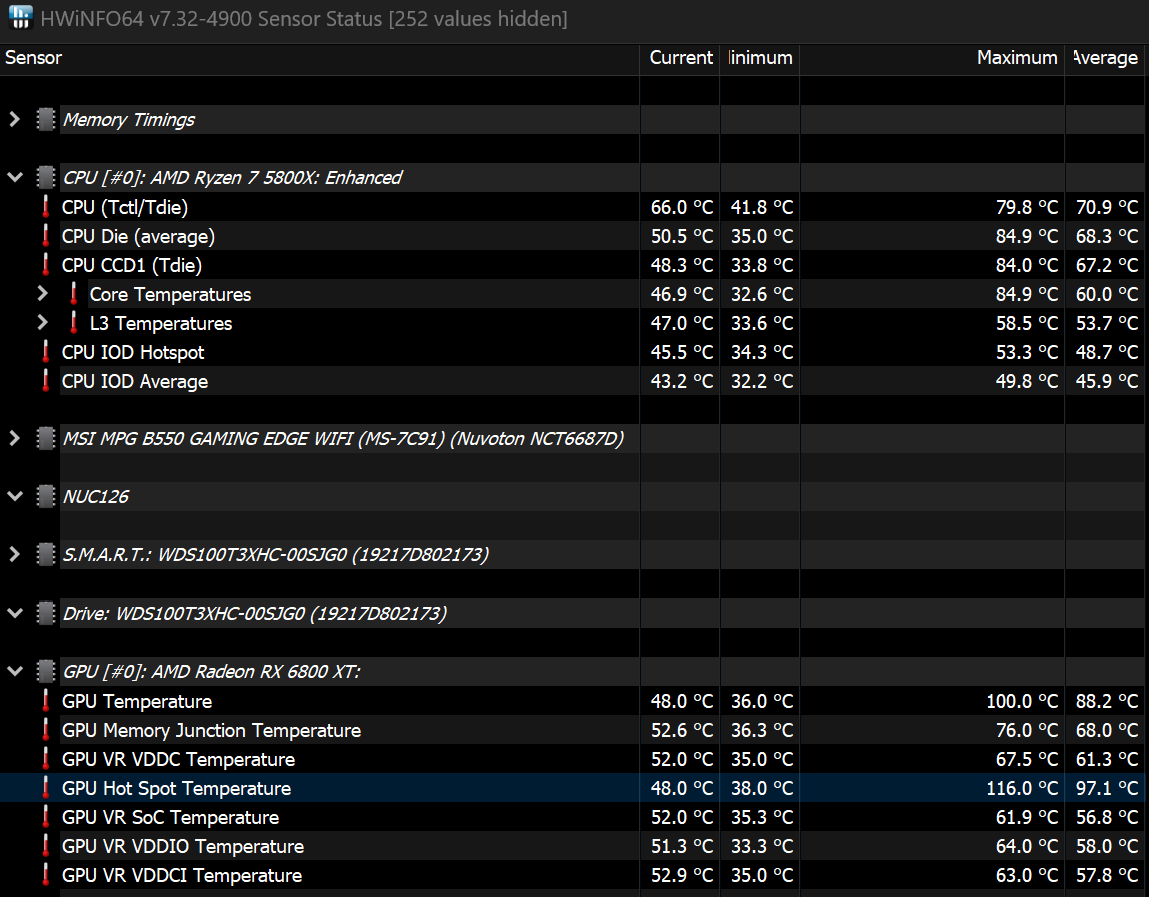Select the GPU VR VDDIO Temperature row

[574, 846]
